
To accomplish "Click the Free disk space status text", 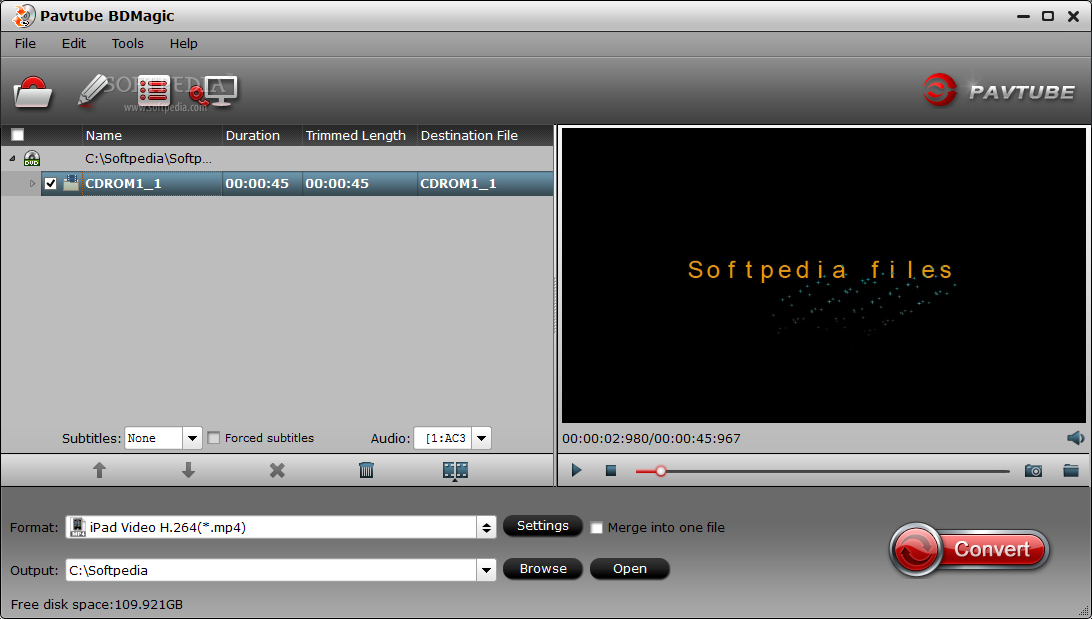I will (97, 604).
